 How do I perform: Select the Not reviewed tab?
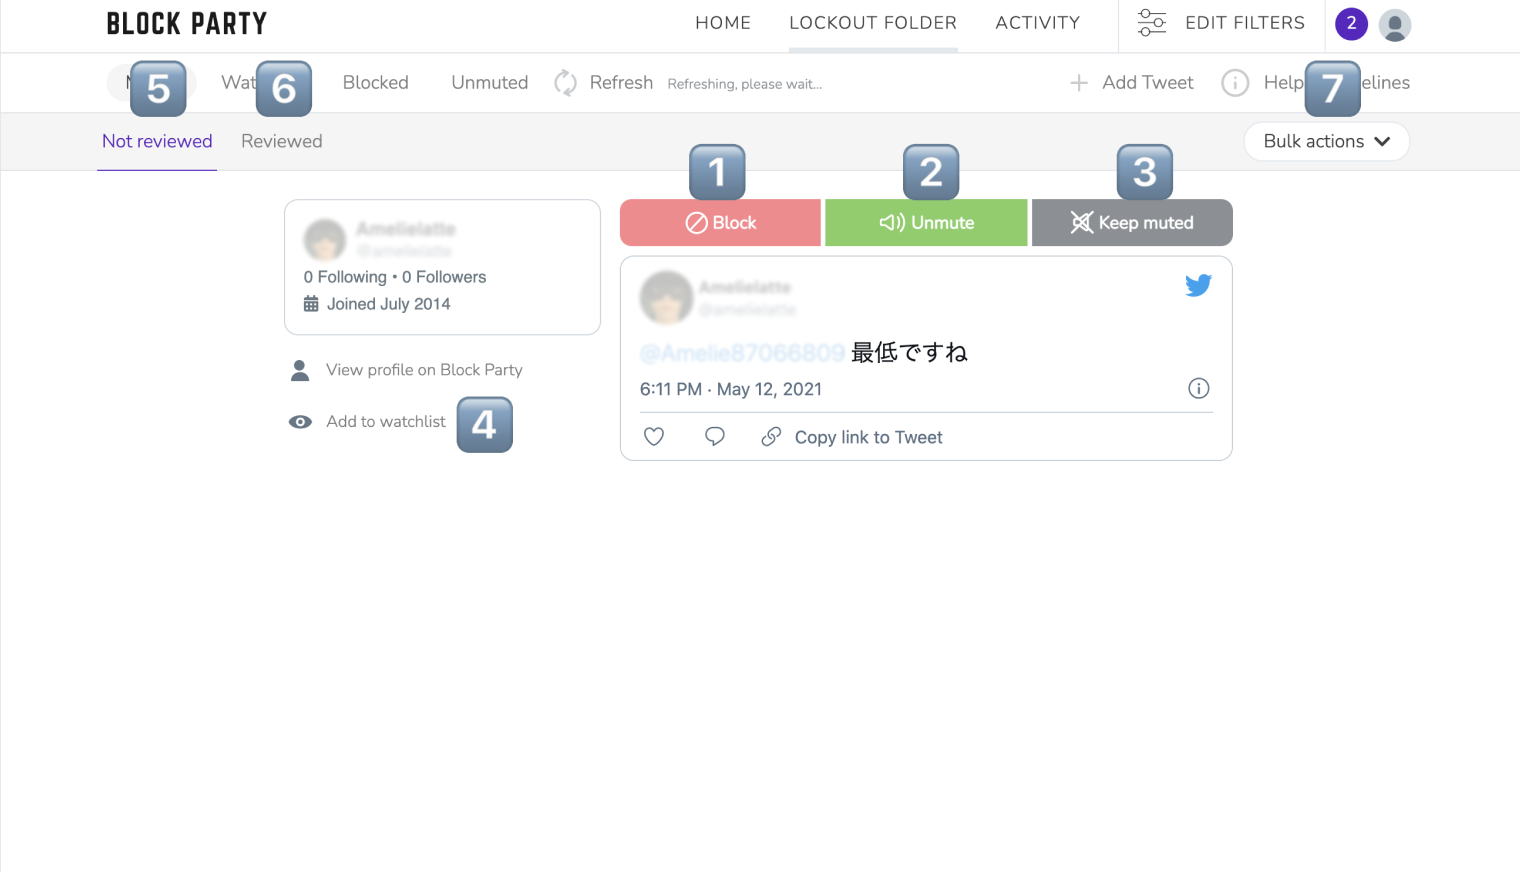tap(157, 141)
